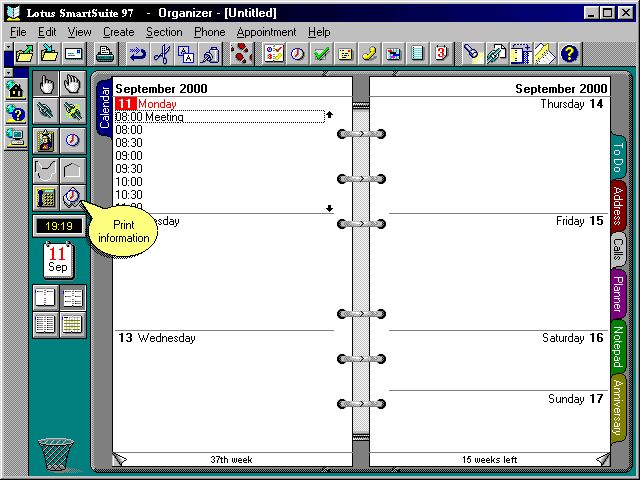Screen dimensions: 640x480
Task: Open the small dropdown above Internet icons
Action: click(x=9, y=73)
